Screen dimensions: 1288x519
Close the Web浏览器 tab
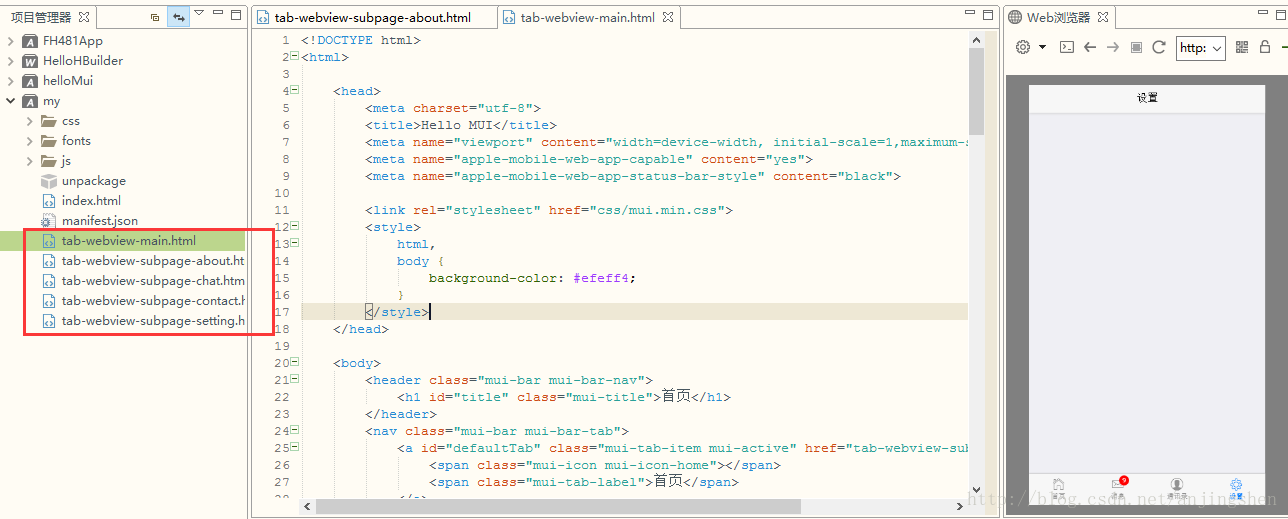1102,17
